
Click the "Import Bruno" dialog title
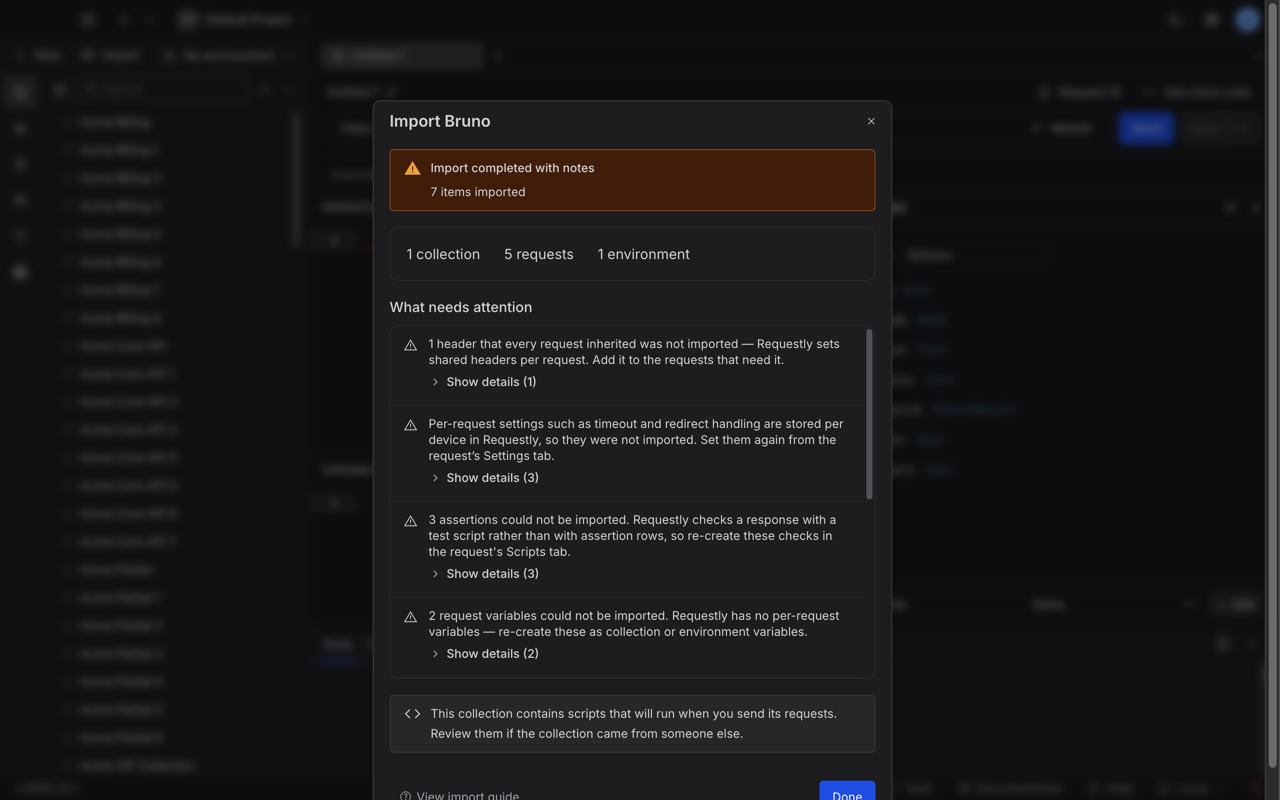pos(440,121)
